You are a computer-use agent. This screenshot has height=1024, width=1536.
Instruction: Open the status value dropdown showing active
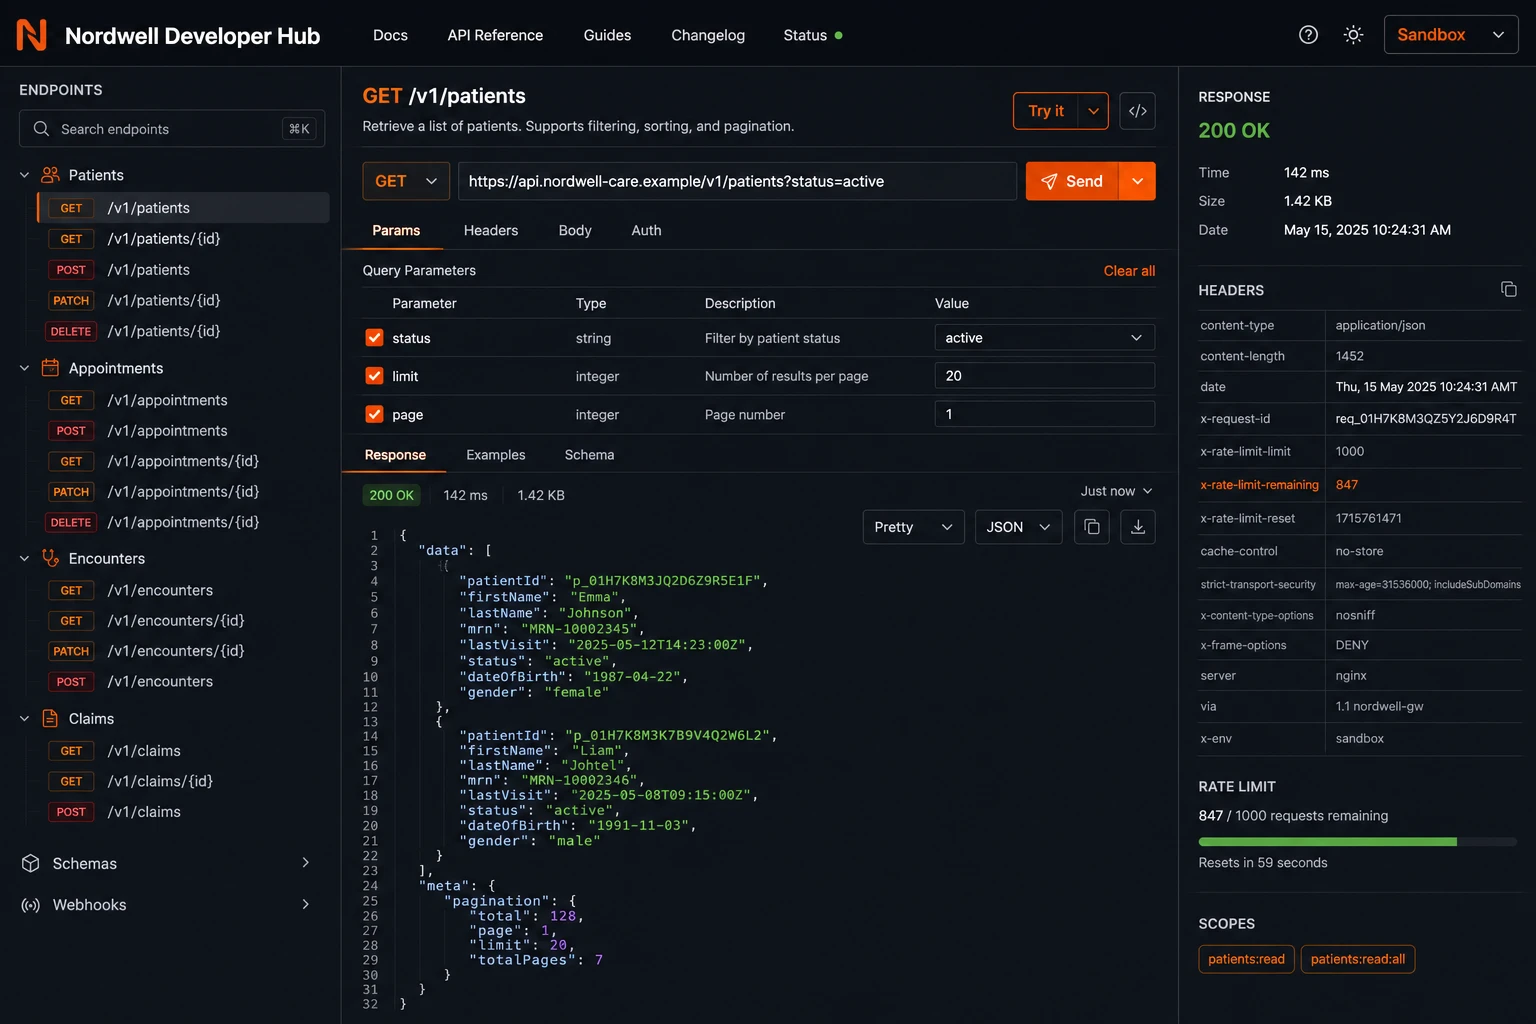[x=1045, y=338]
